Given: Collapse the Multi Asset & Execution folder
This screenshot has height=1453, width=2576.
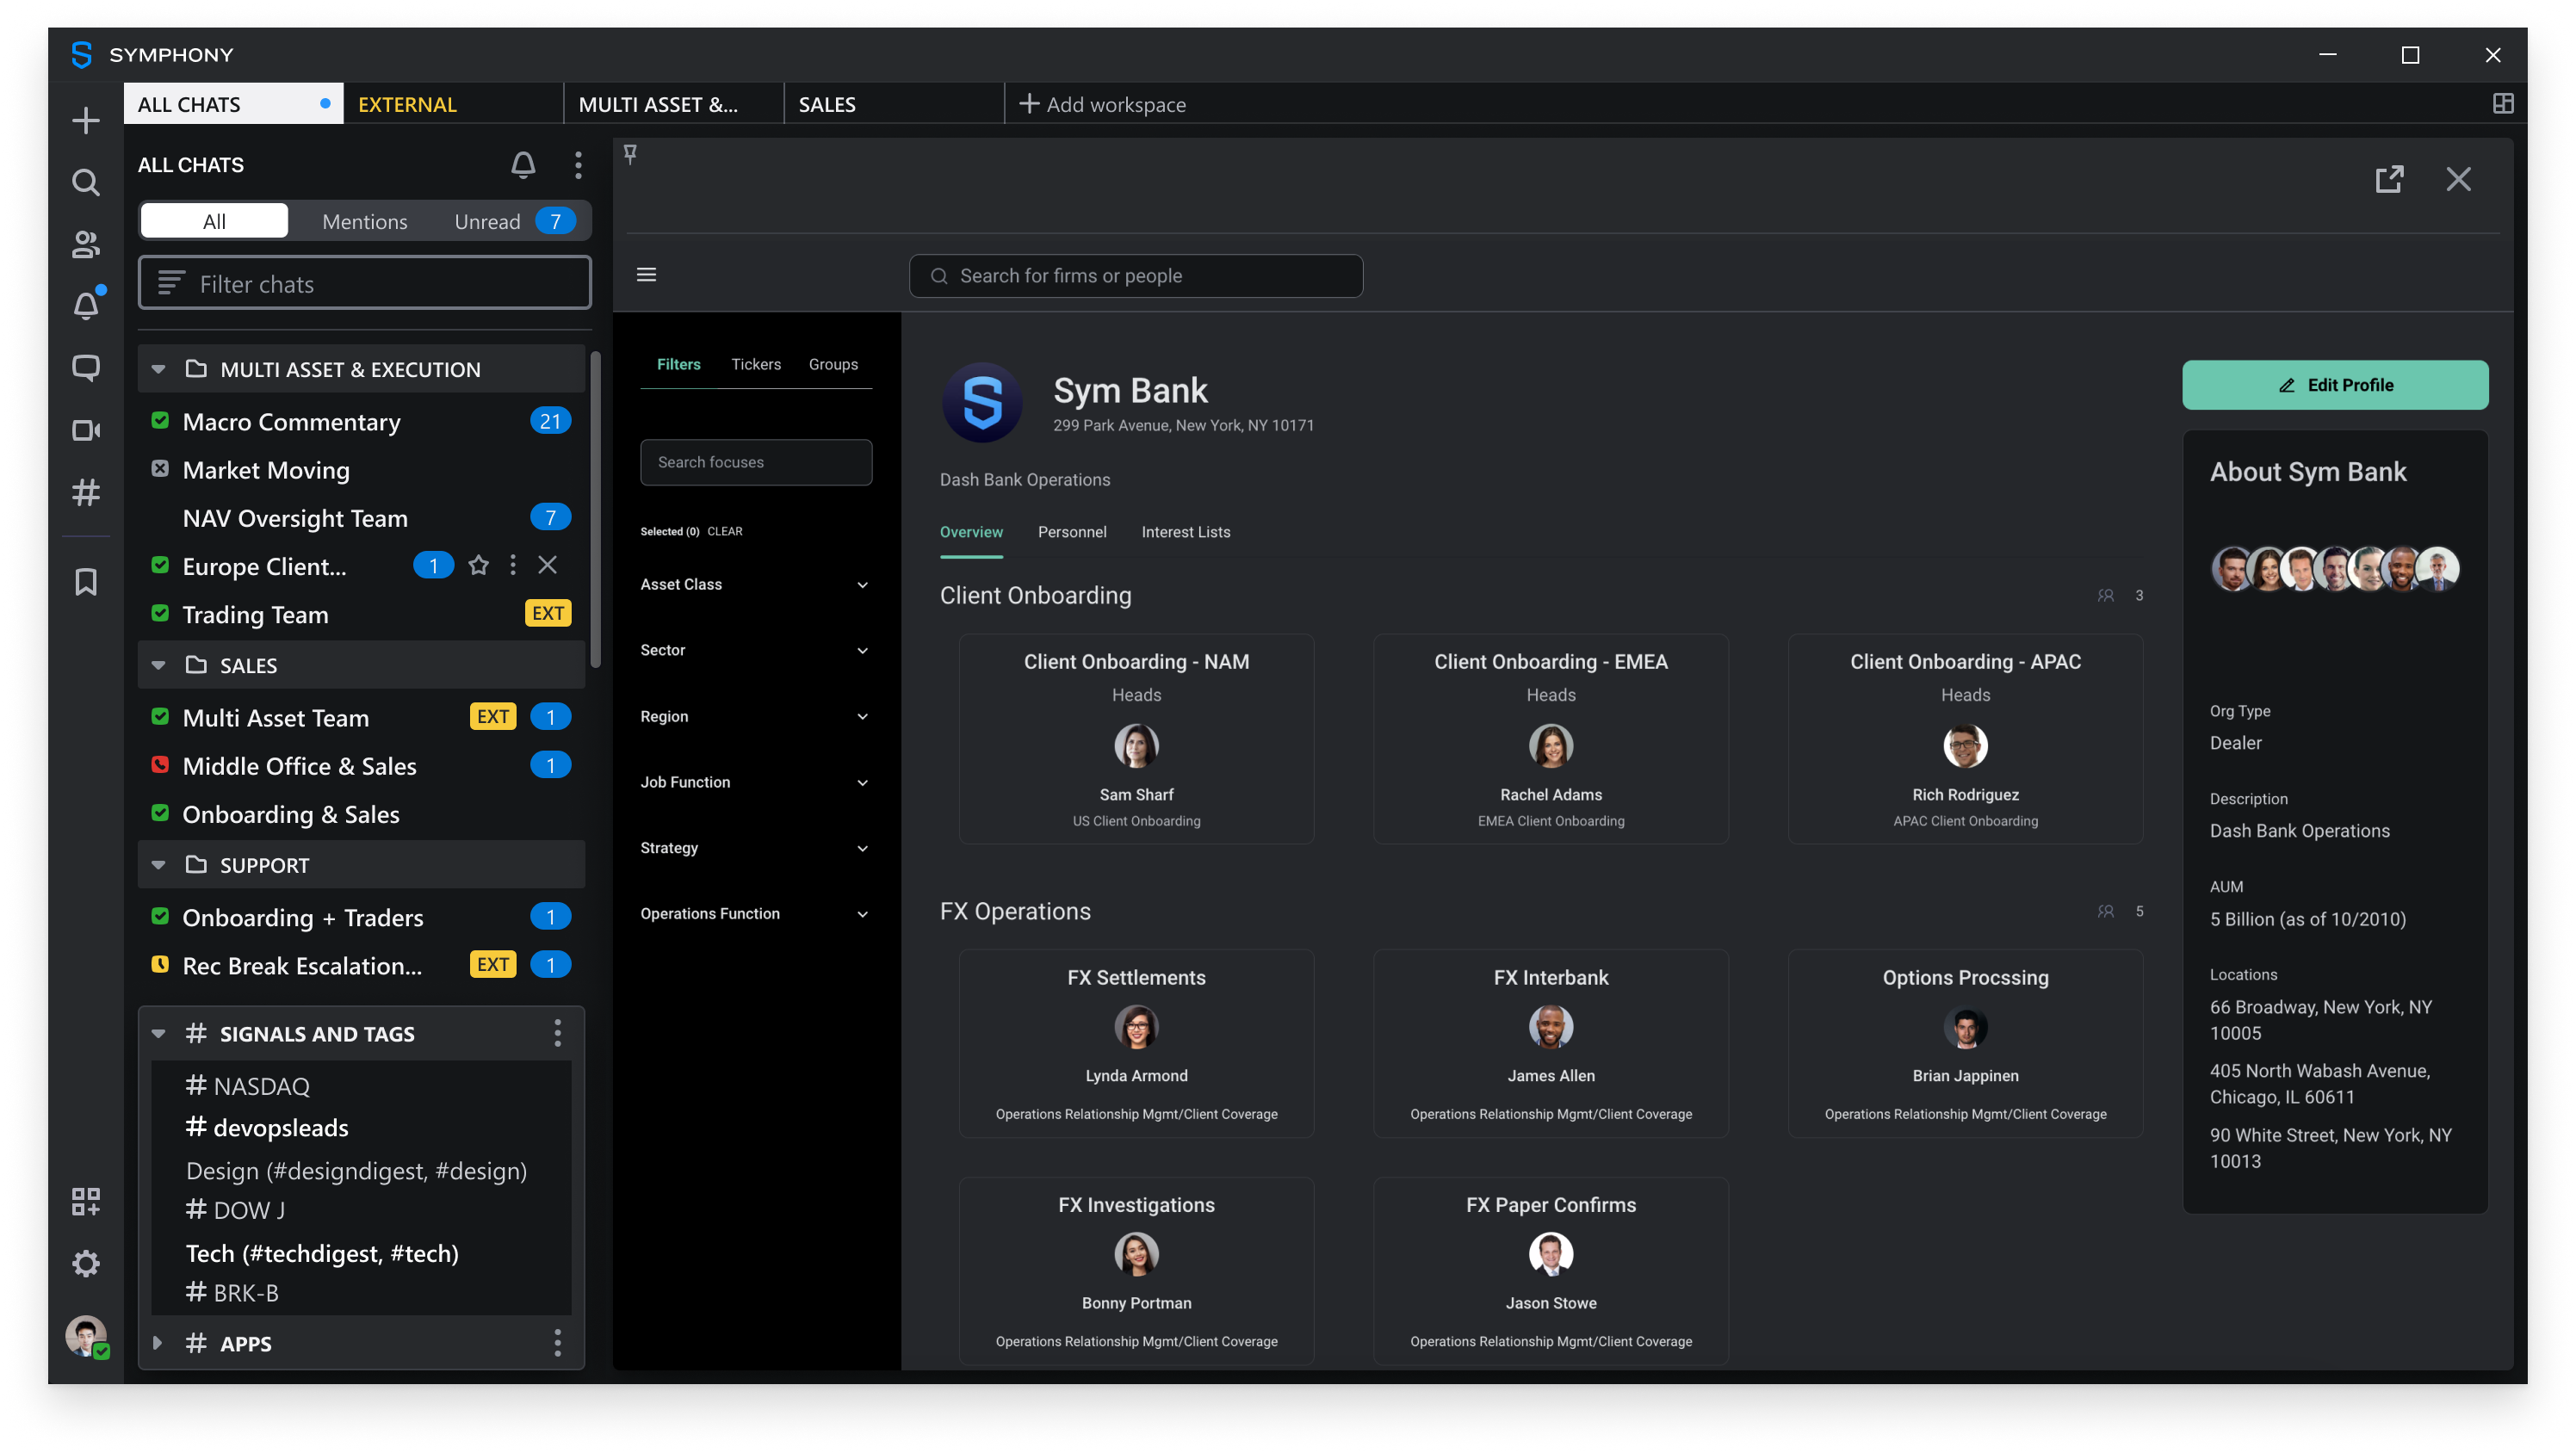Looking at the screenshot, I should click(158, 369).
